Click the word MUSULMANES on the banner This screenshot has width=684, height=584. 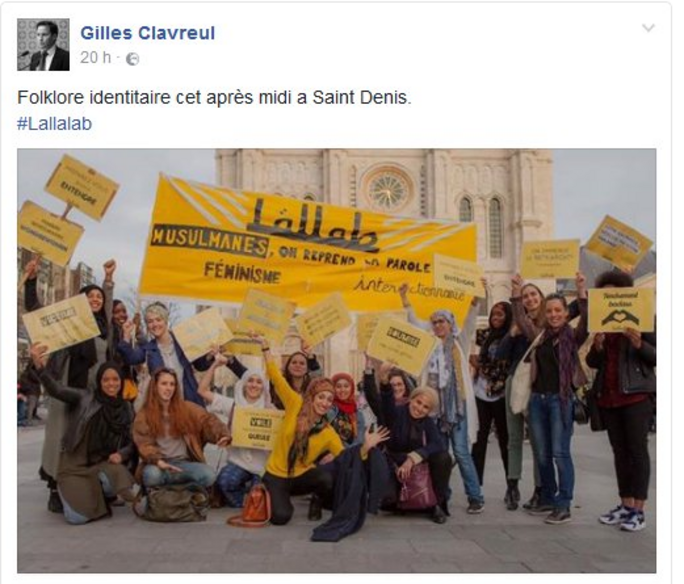coord(209,242)
